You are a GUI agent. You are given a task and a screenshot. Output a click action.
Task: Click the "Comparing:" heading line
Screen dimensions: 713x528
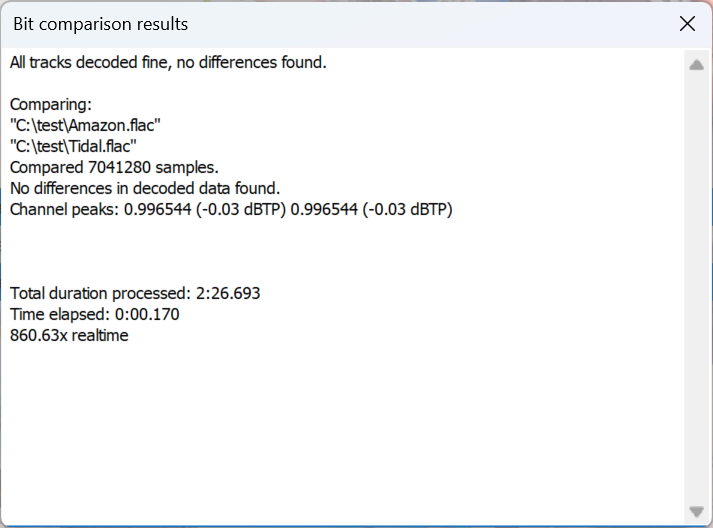pos(51,105)
